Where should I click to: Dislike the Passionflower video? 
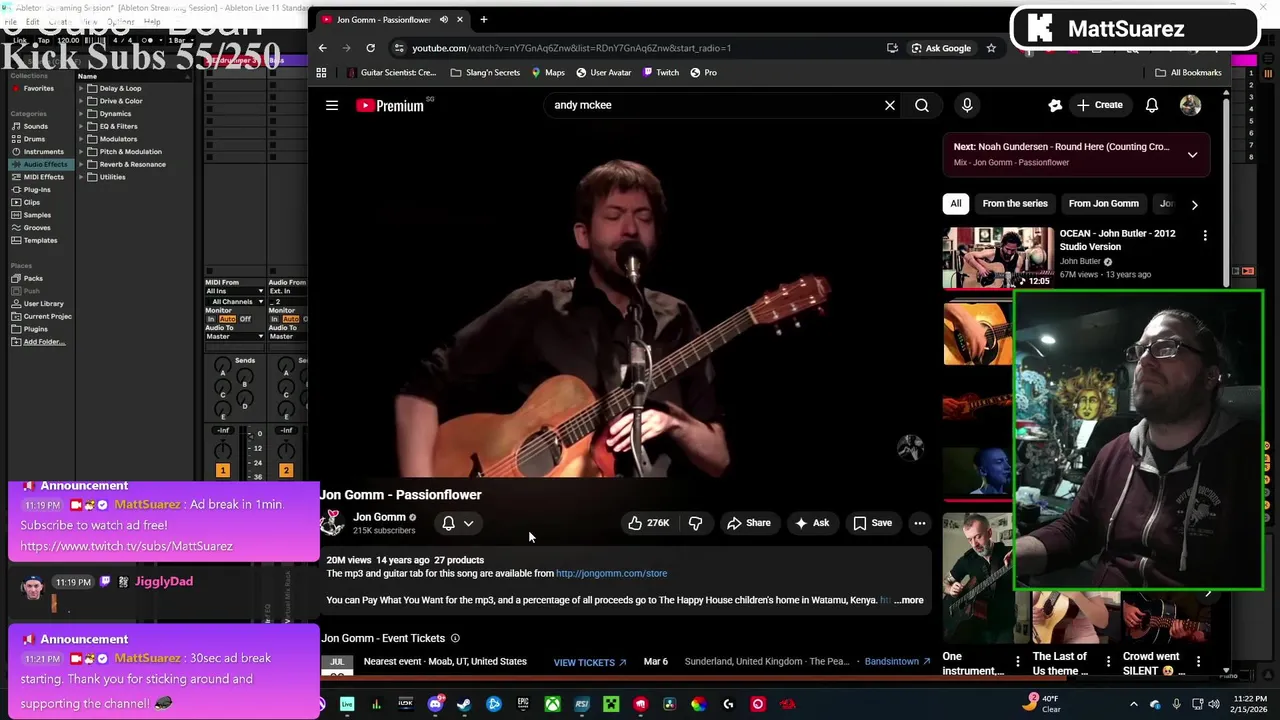[x=696, y=523]
